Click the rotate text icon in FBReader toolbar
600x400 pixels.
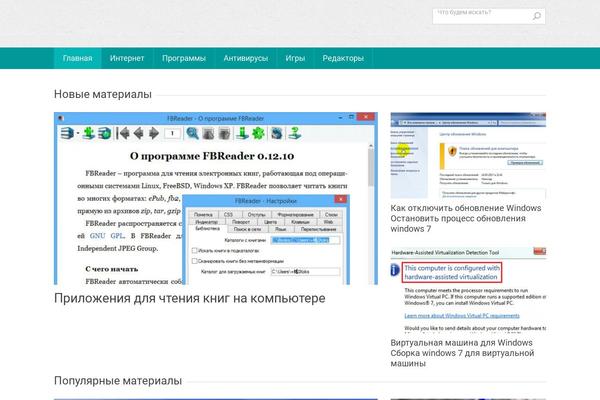click(x=276, y=133)
